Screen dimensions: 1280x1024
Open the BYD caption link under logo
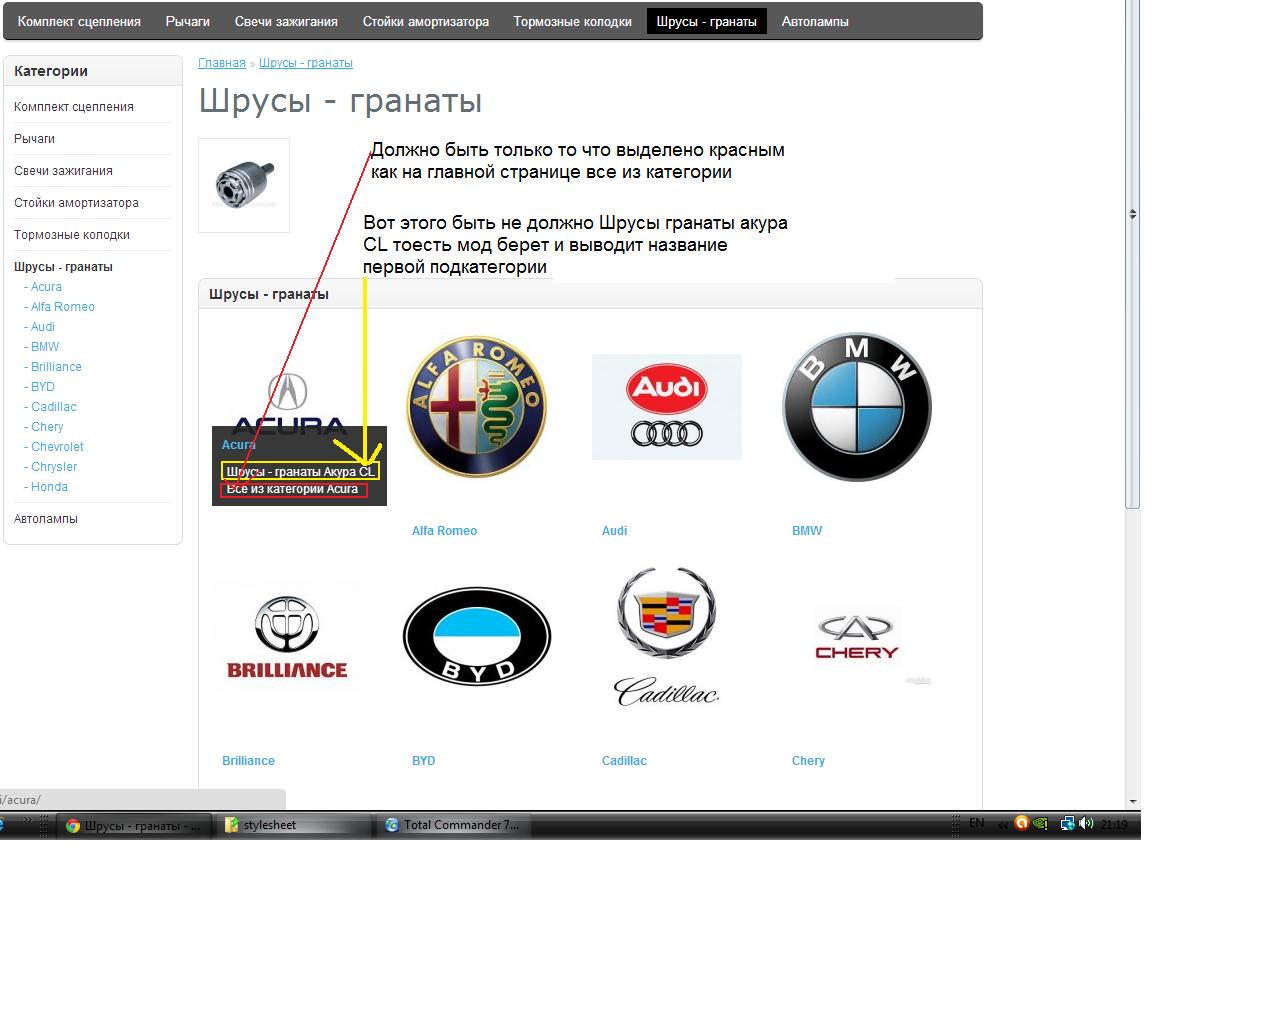tap(423, 761)
